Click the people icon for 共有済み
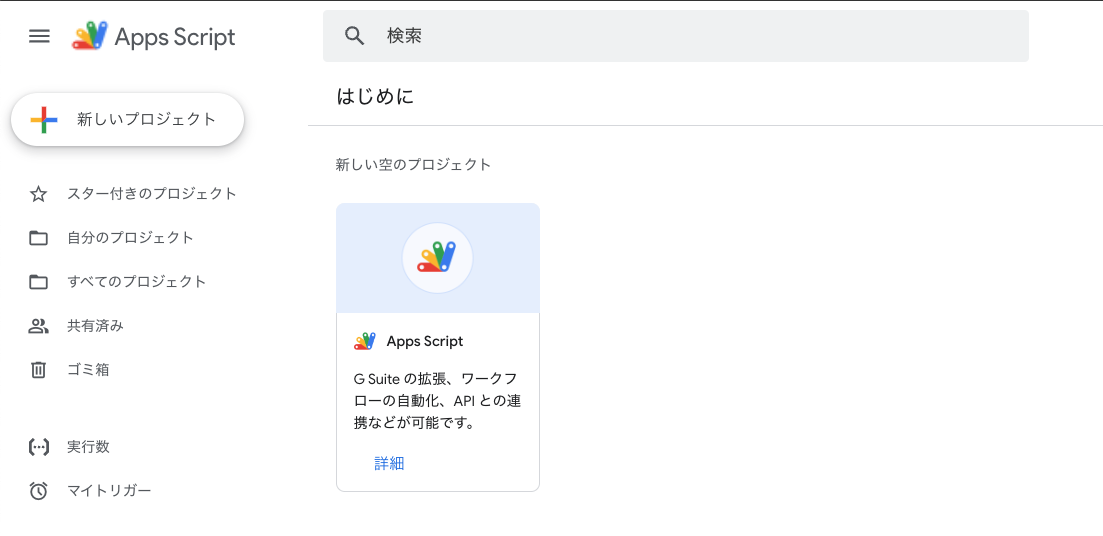The height and width of the screenshot is (536, 1103). tap(39, 326)
